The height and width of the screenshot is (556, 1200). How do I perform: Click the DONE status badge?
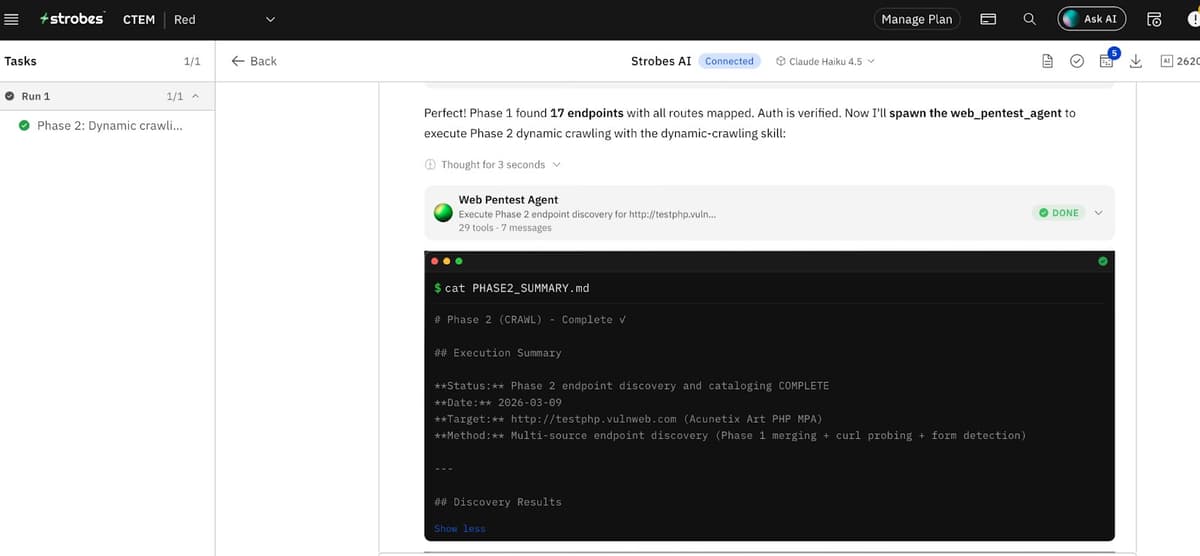point(1059,213)
